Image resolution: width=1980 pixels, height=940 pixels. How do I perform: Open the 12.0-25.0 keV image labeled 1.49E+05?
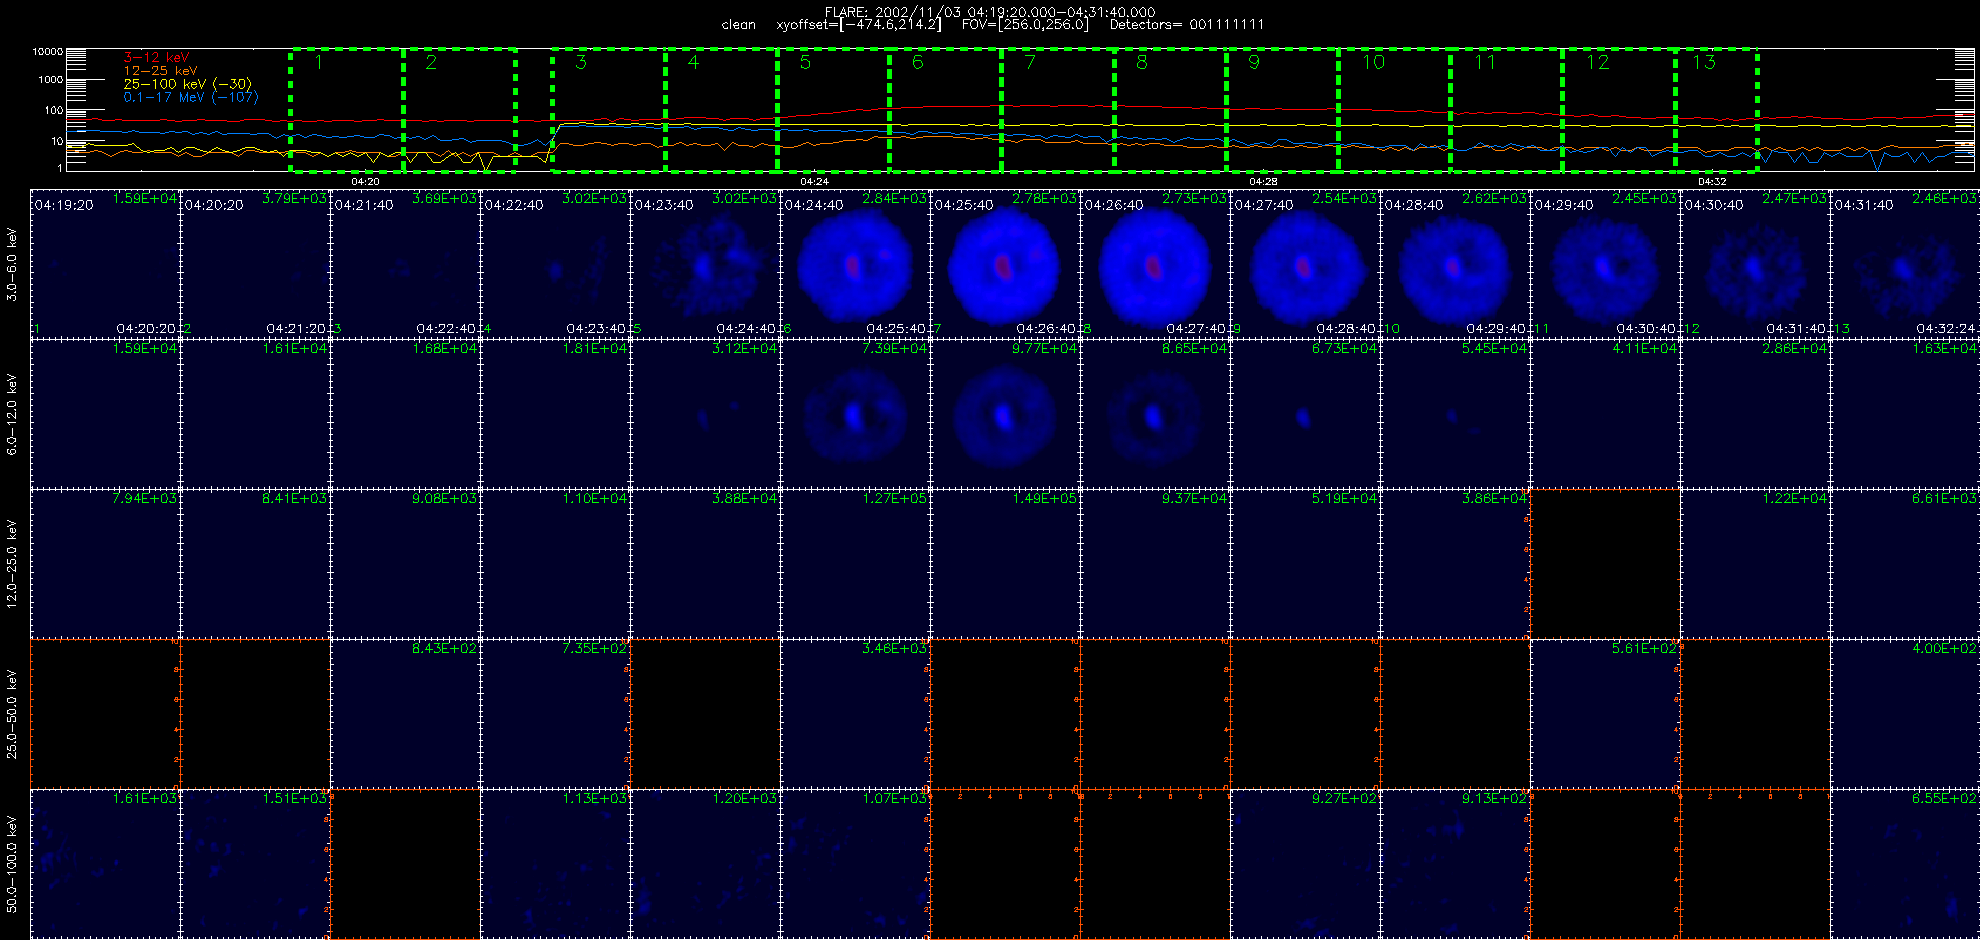click(x=1005, y=564)
